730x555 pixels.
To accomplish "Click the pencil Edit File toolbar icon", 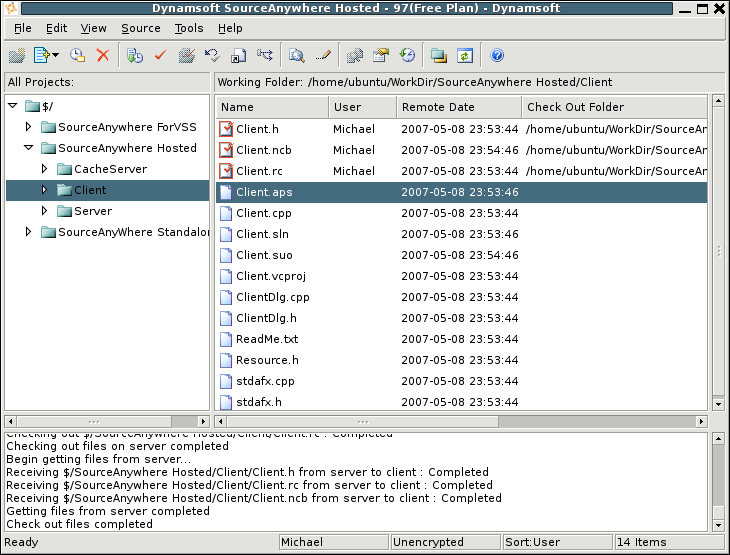I will pyautogui.click(x=323, y=56).
